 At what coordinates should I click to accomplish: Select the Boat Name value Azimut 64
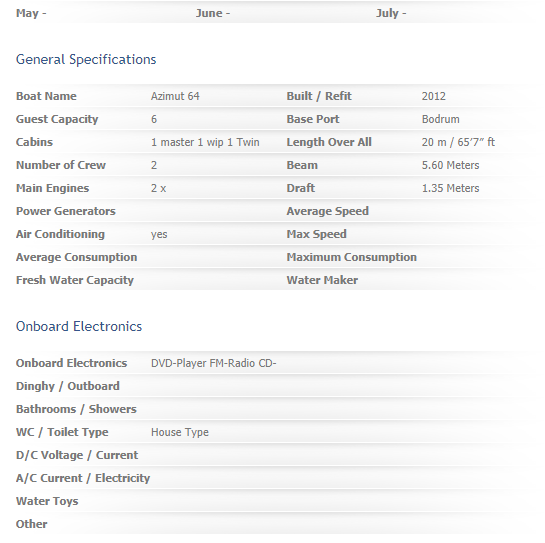175,96
